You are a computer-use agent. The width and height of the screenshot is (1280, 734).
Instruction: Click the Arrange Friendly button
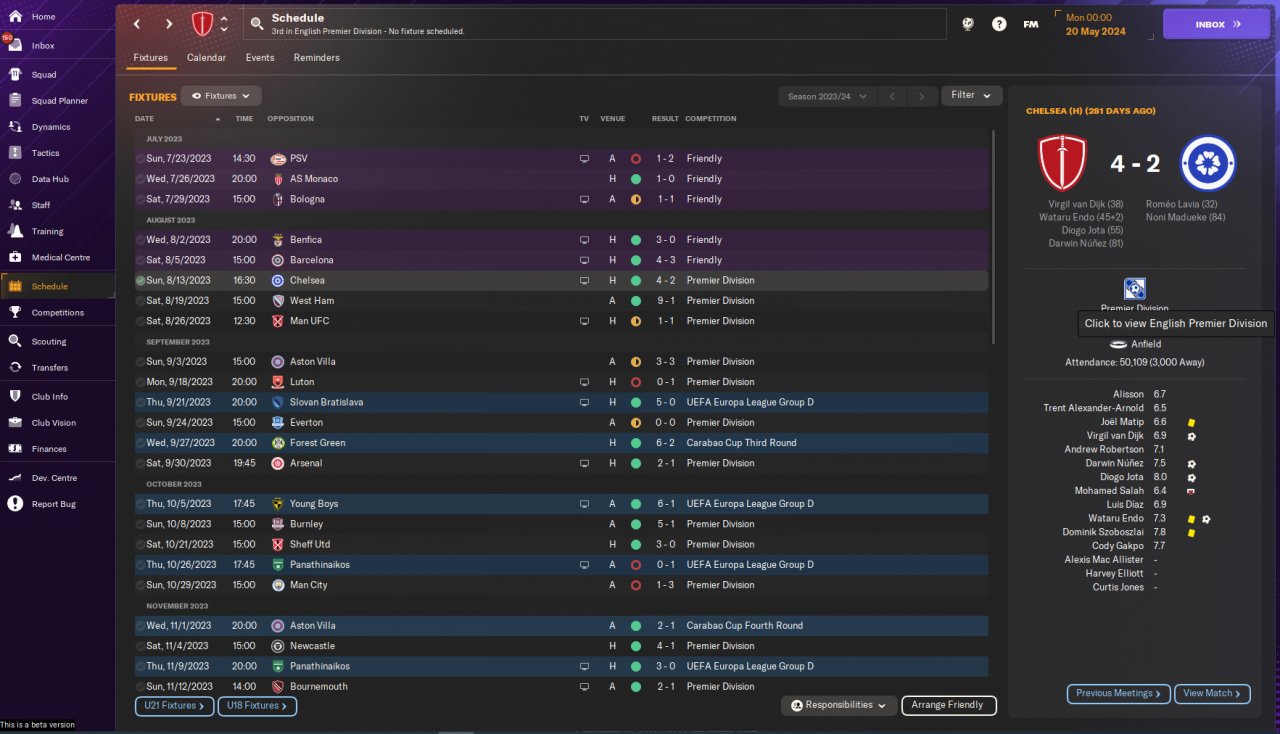click(949, 705)
